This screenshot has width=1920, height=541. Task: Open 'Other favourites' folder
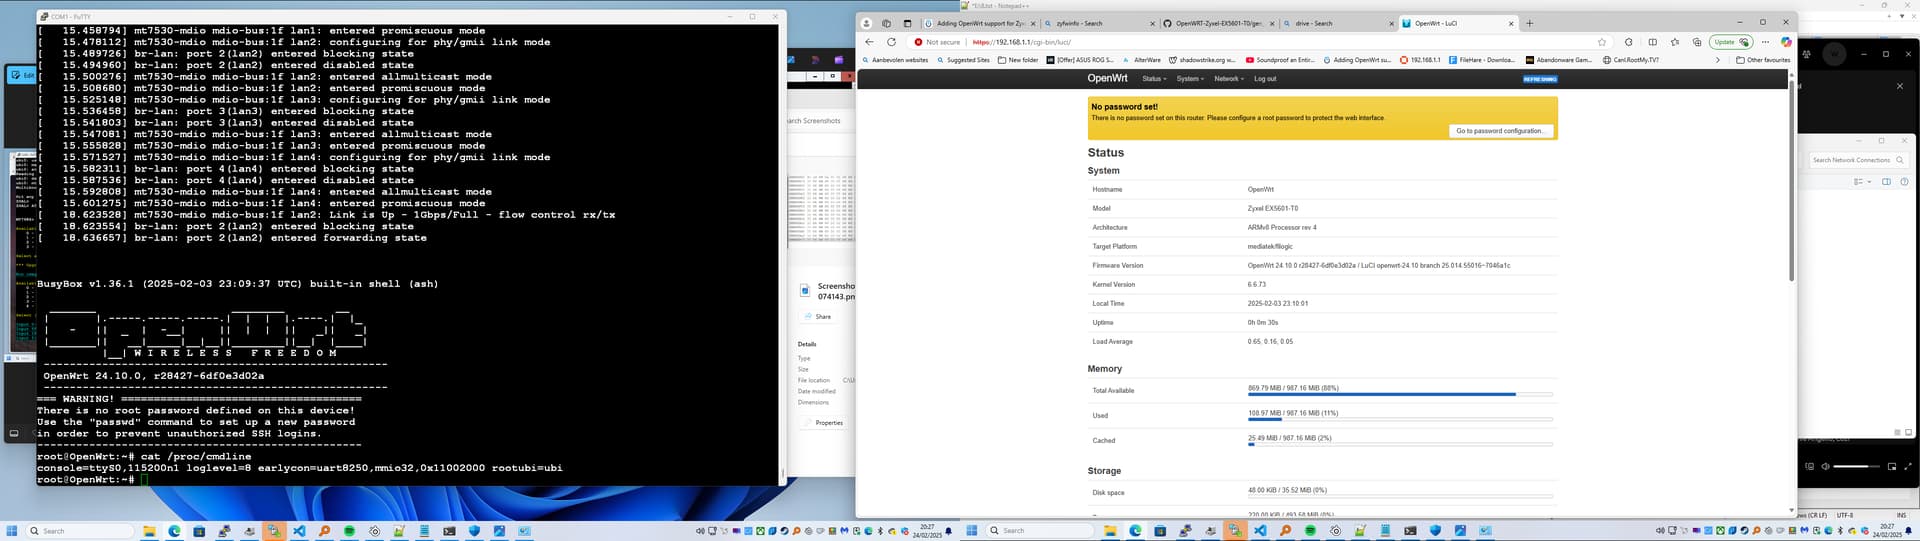pos(1763,60)
